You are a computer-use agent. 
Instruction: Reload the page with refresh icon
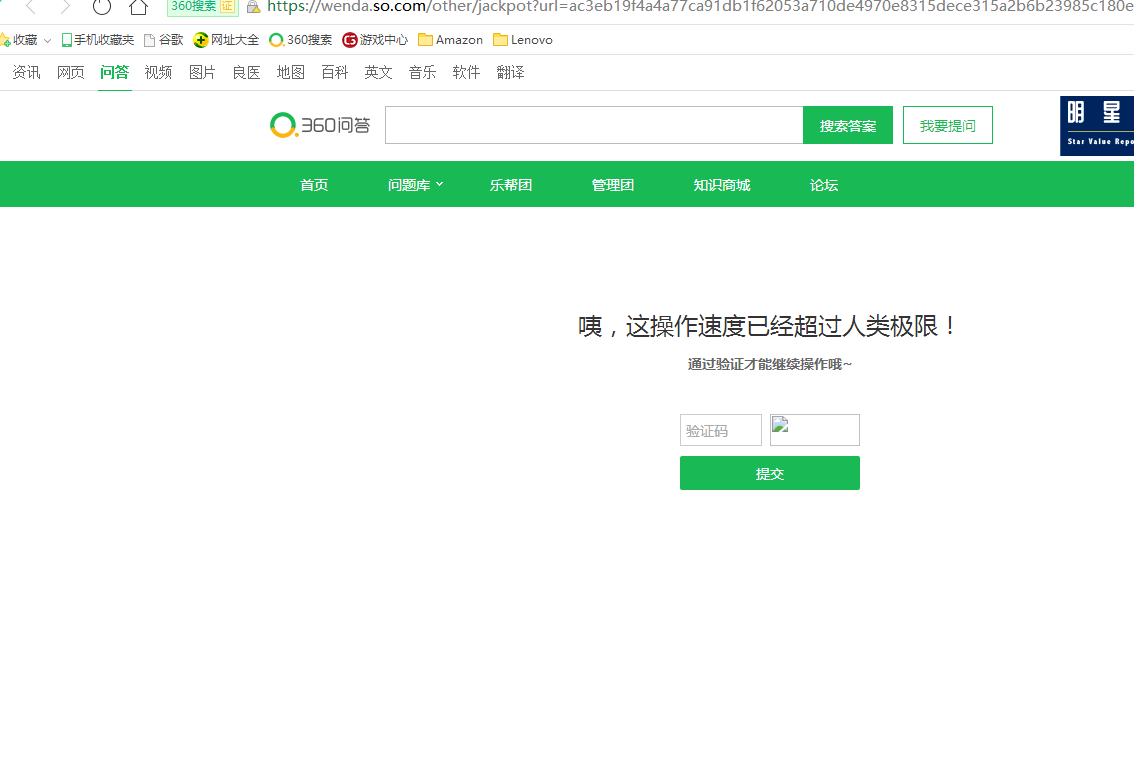click(102, 7)
